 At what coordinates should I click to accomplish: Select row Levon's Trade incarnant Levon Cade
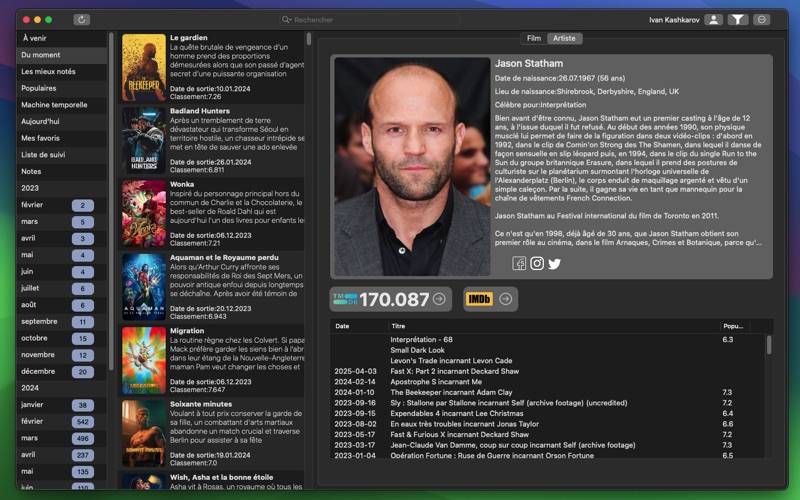(x=548, y=360)
